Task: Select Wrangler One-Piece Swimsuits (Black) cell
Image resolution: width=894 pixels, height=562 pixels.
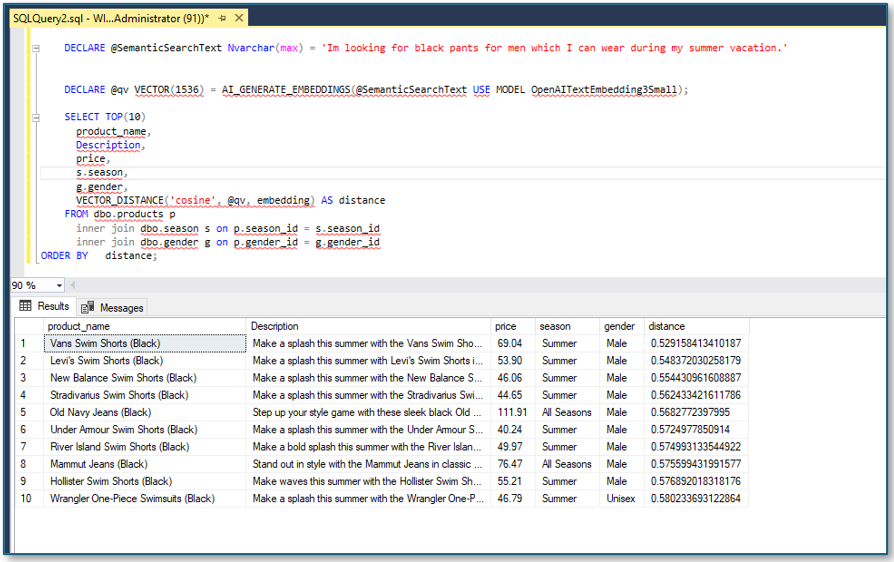Action: [145, 498]
